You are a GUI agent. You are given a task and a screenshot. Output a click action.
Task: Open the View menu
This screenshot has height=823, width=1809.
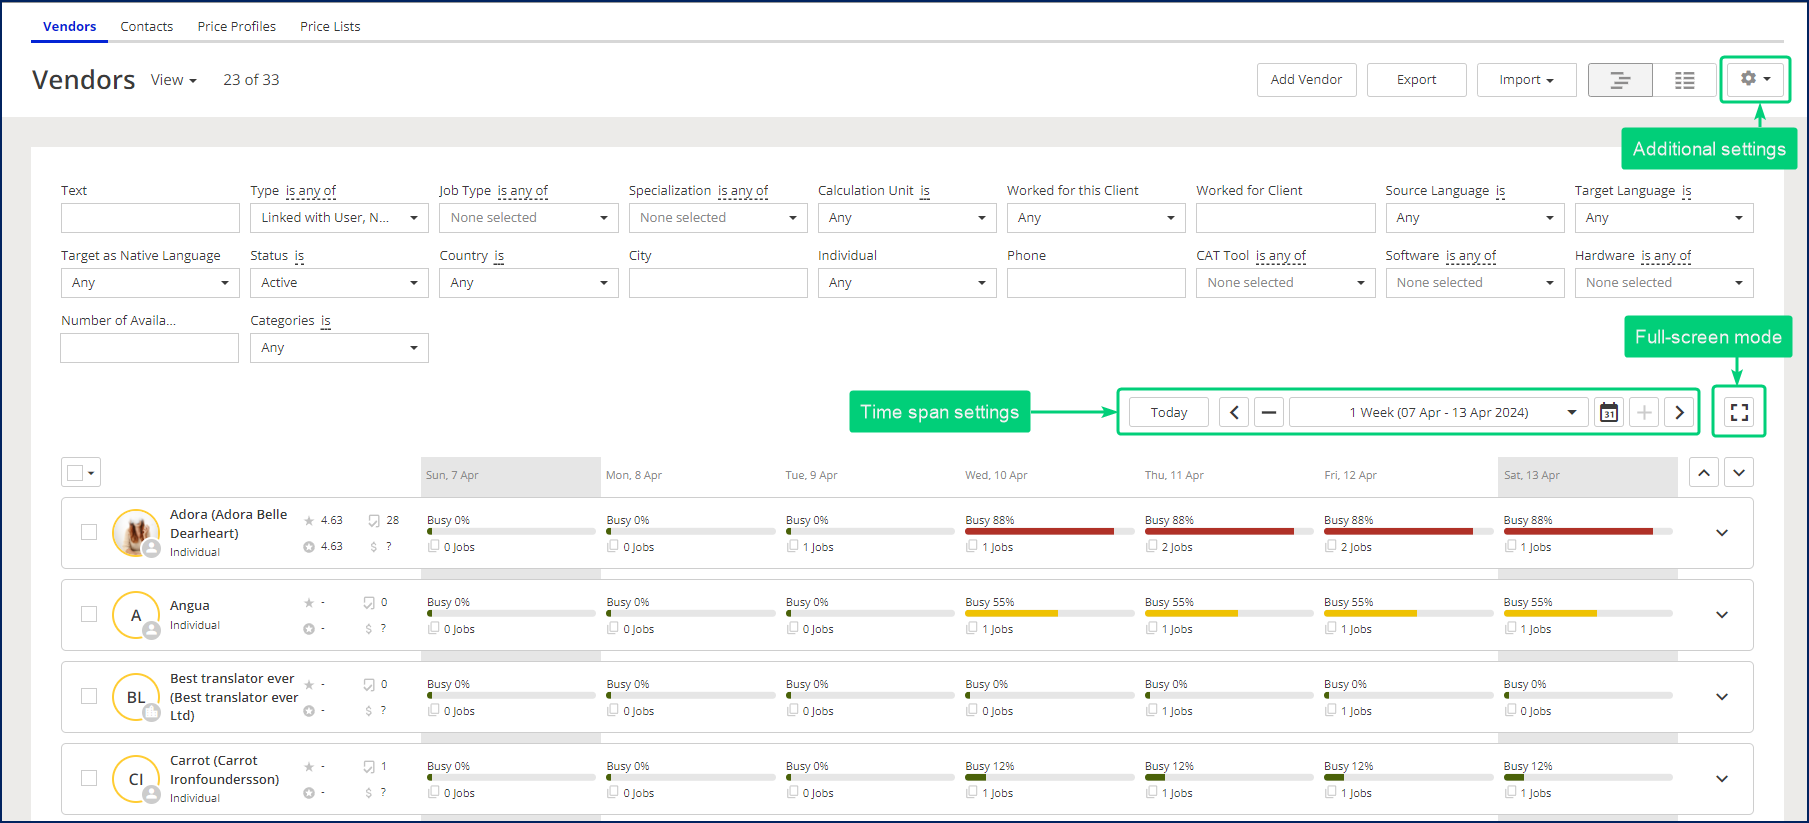pyautogui.click(x=174, y=80)
